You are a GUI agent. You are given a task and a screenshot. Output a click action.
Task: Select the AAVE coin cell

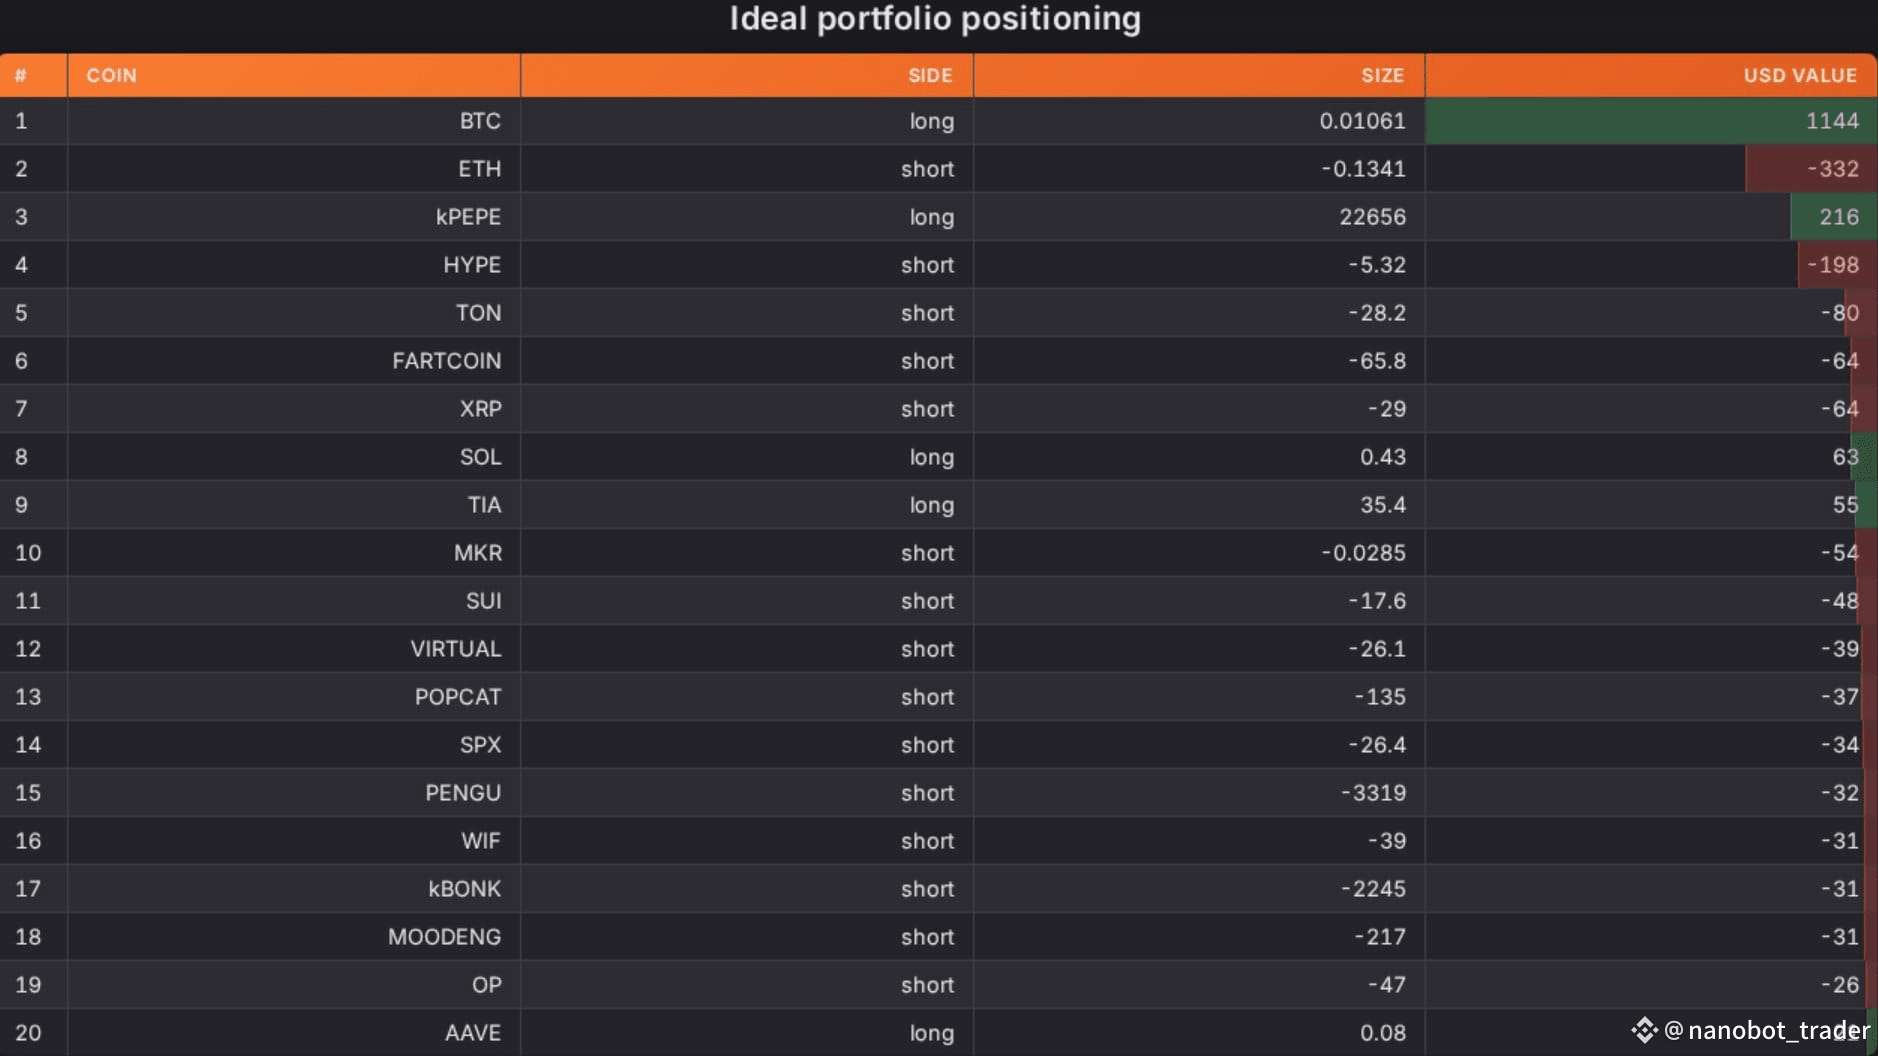click(294, 1033)
